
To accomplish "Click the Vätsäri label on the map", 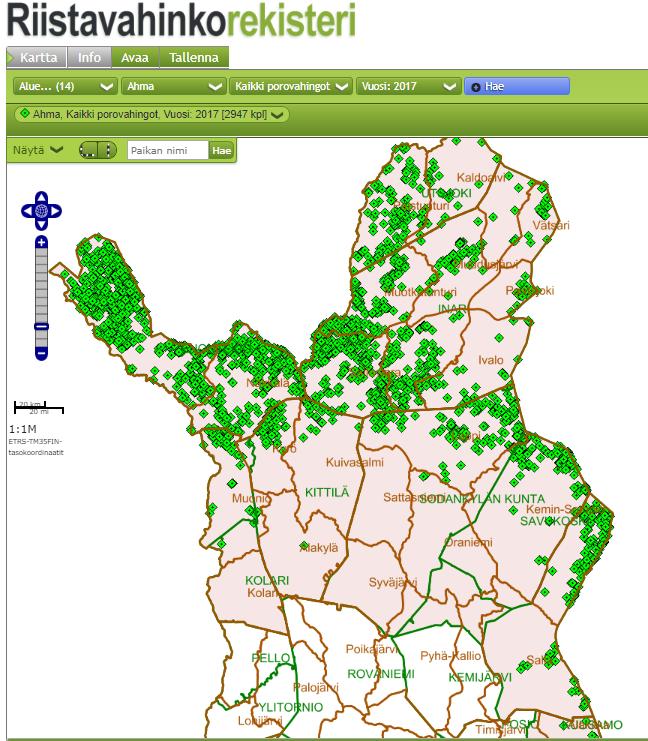I will [551, 225].
